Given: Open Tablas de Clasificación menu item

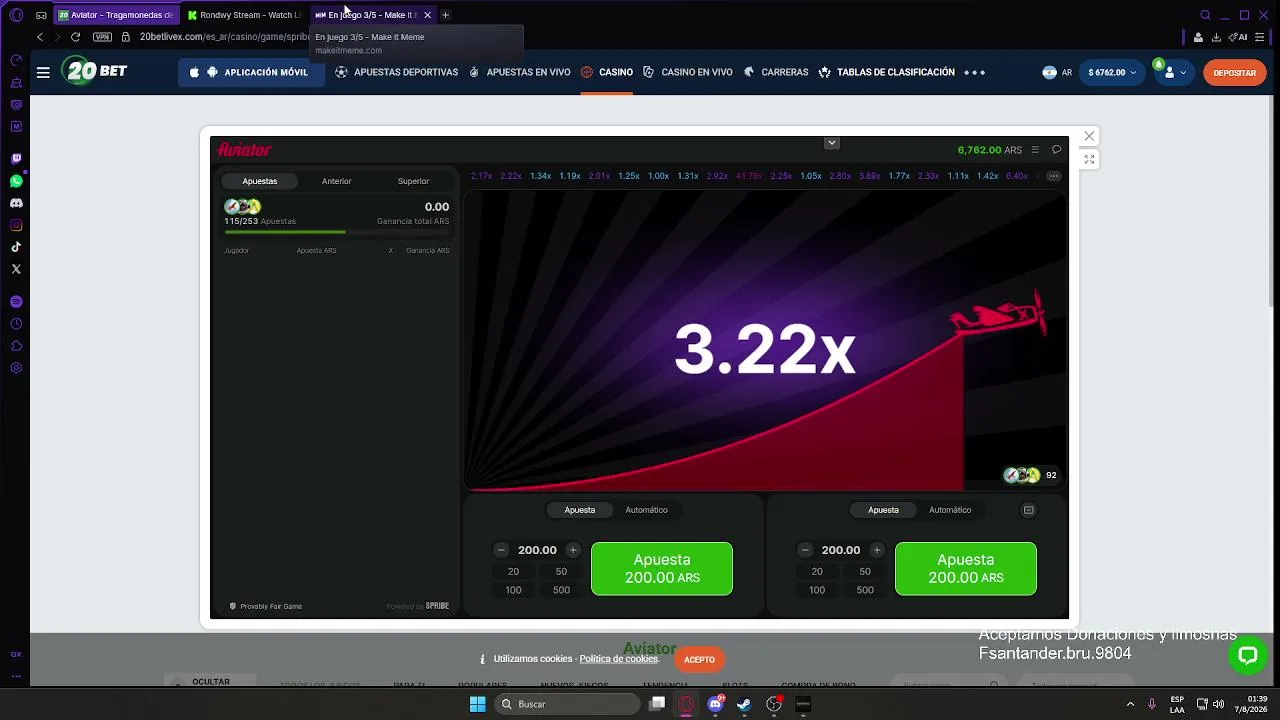Looking at the screenshot, I should pos(887,72).
